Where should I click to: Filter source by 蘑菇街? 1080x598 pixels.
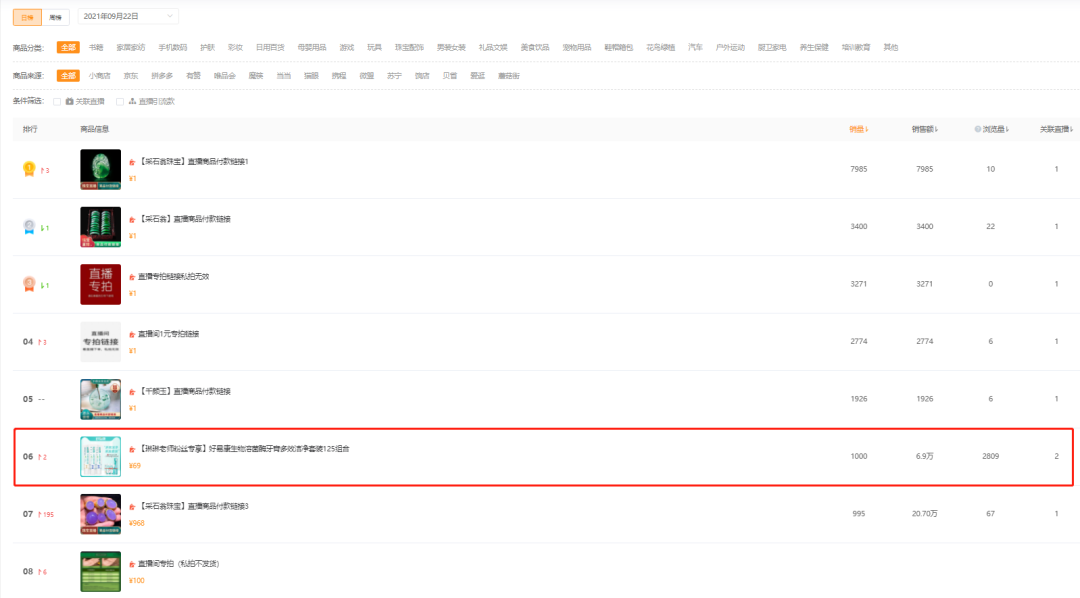[x=508, y=76]
